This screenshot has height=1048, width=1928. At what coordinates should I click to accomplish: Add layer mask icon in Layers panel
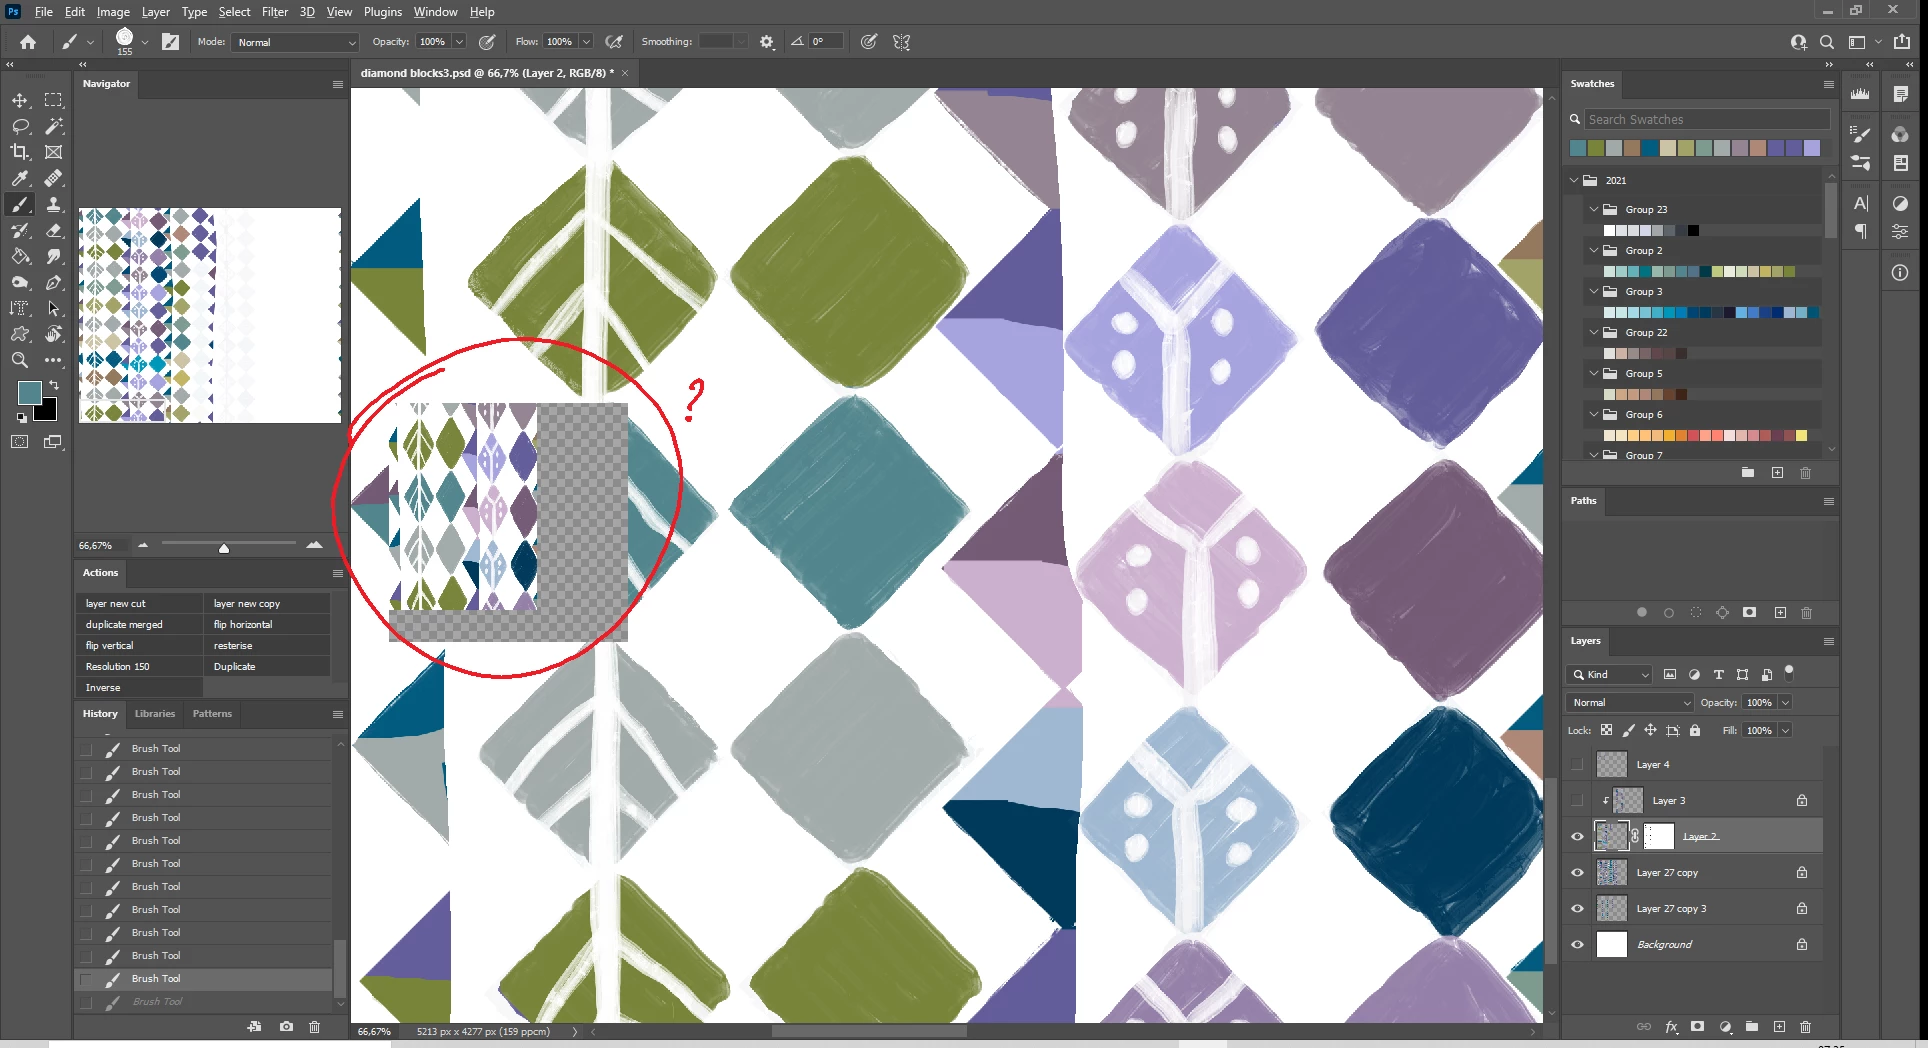click(1698, 1027)
